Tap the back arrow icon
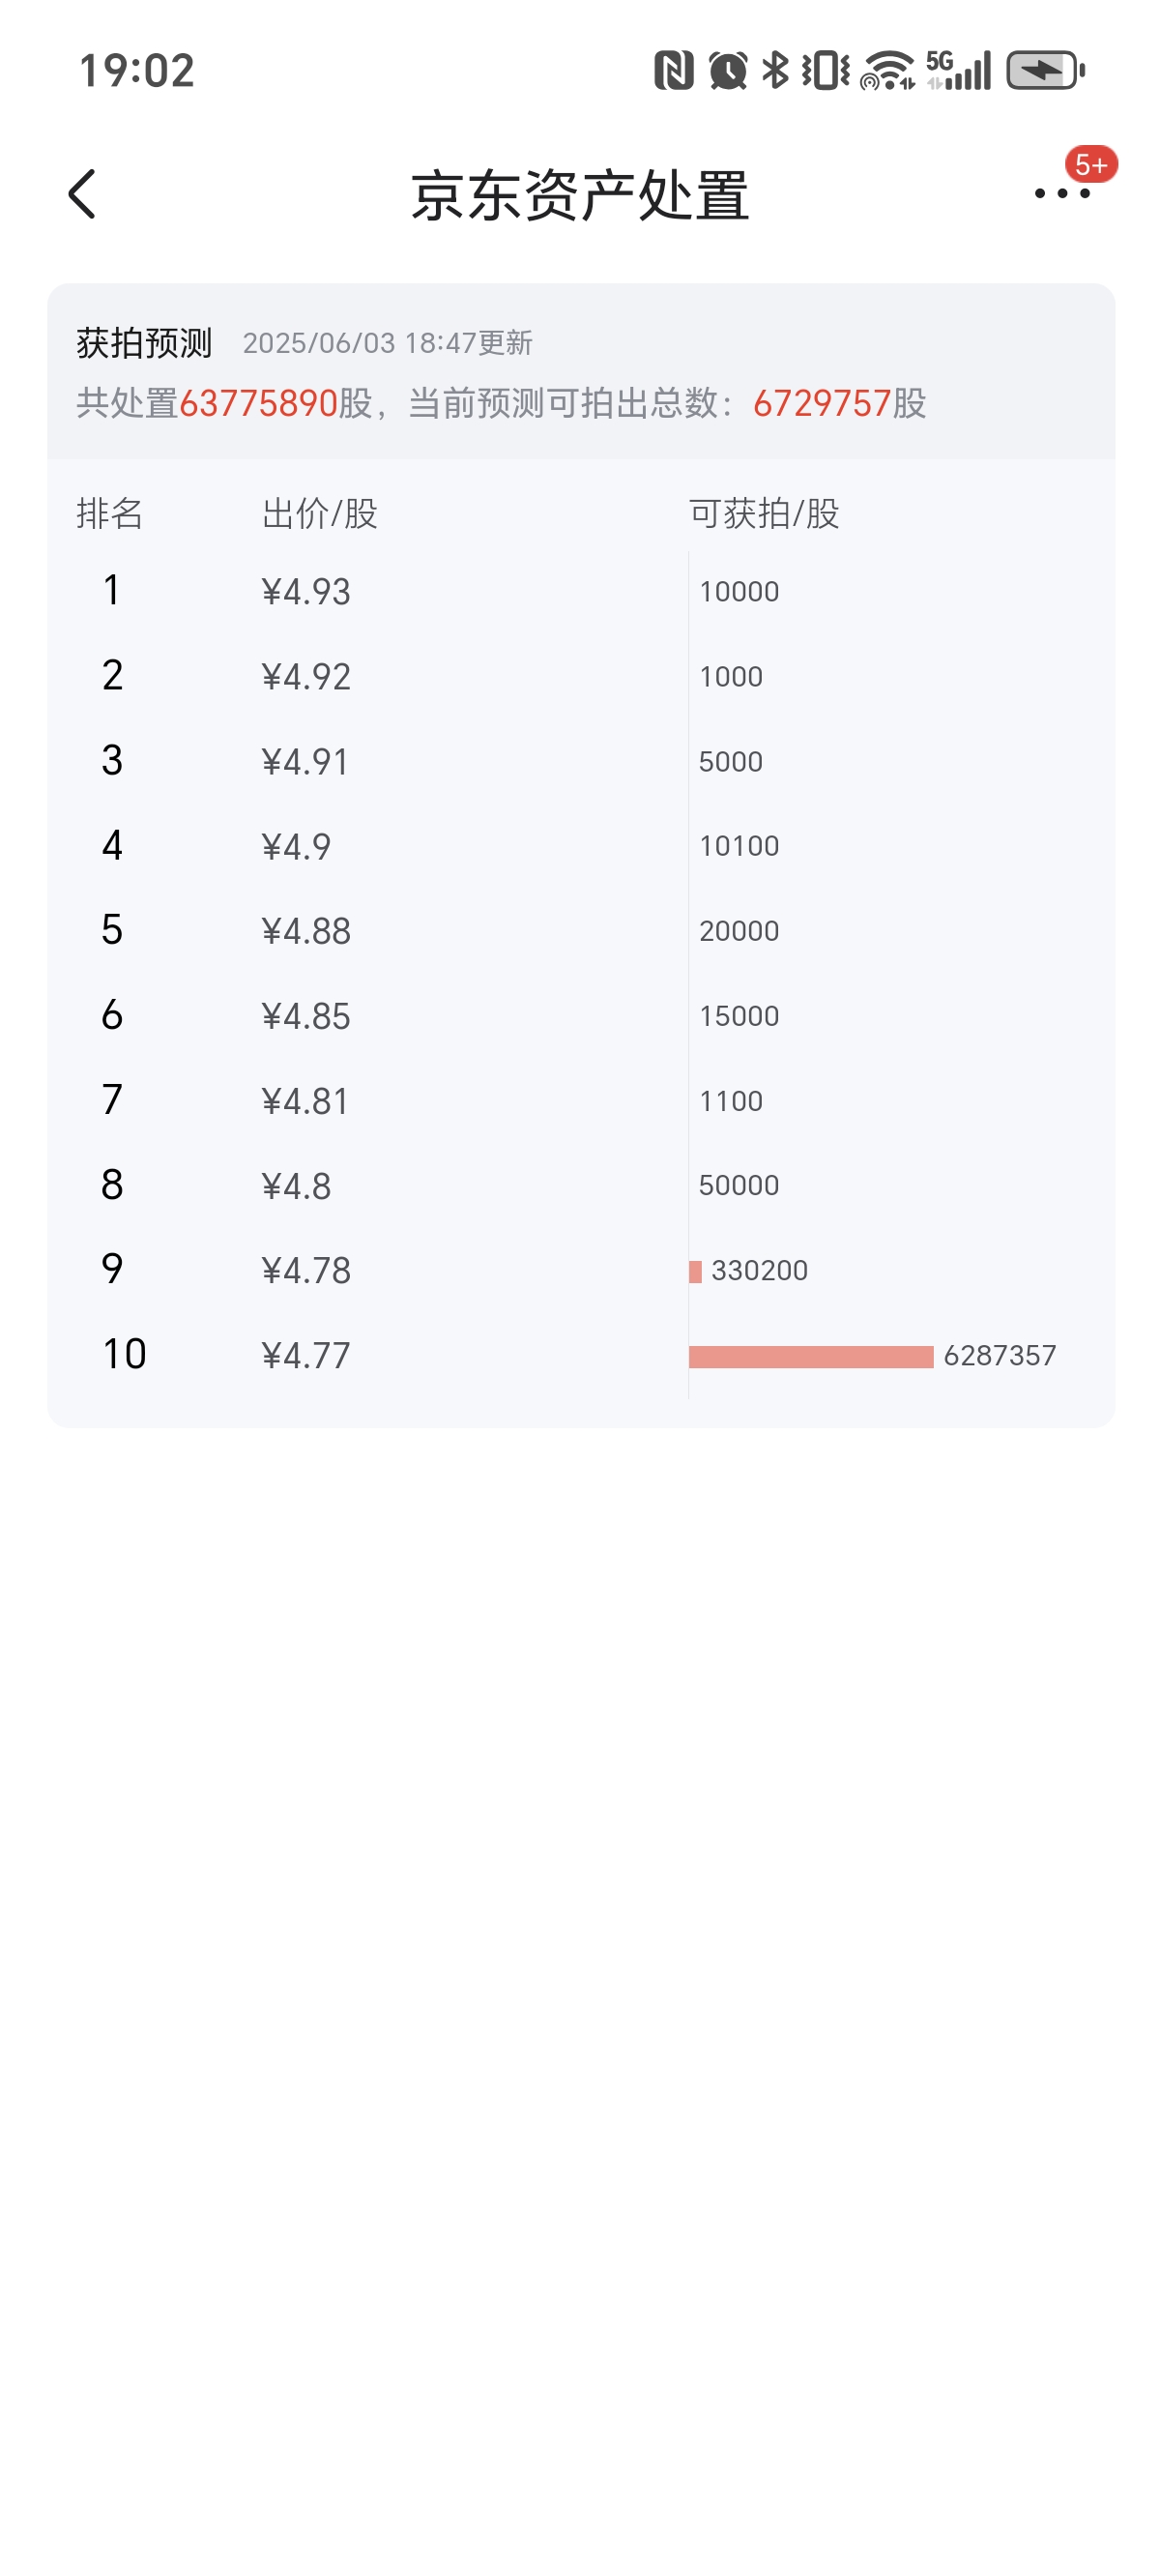The width and height of the screenshot is (1160, 2576). 83,194
